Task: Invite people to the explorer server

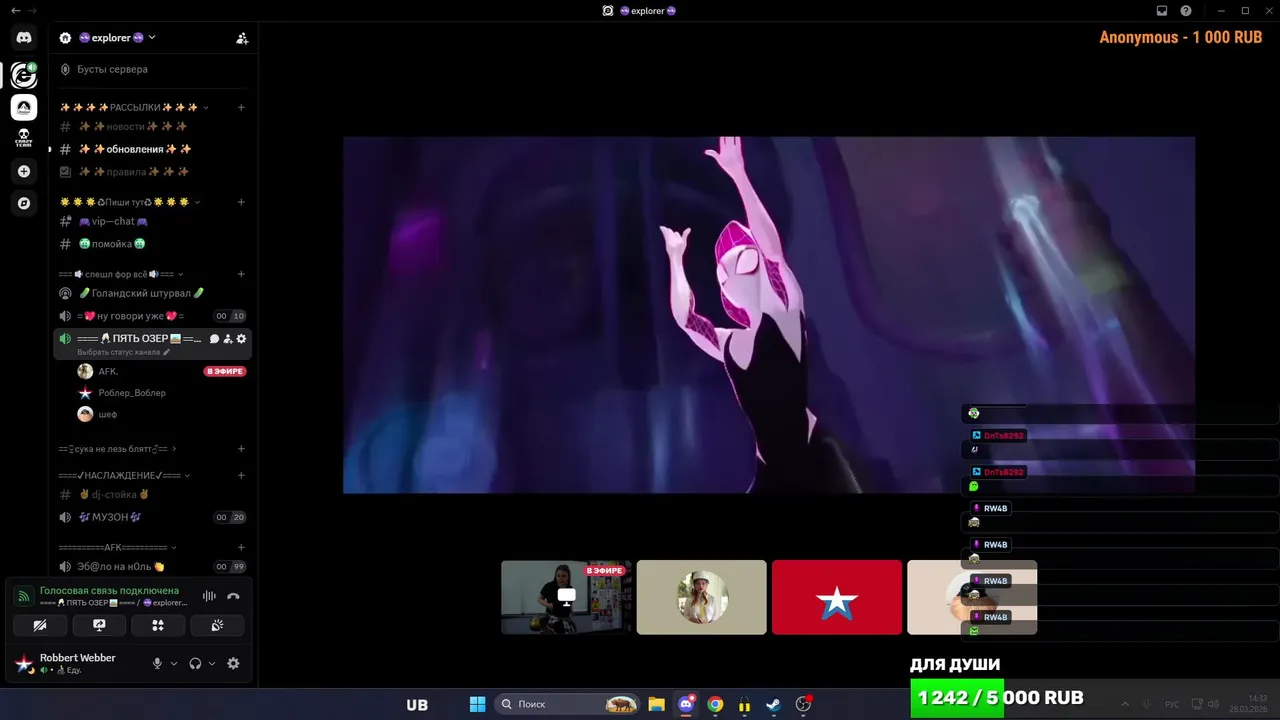Action: pyautogui.click(x=242, y=38)
